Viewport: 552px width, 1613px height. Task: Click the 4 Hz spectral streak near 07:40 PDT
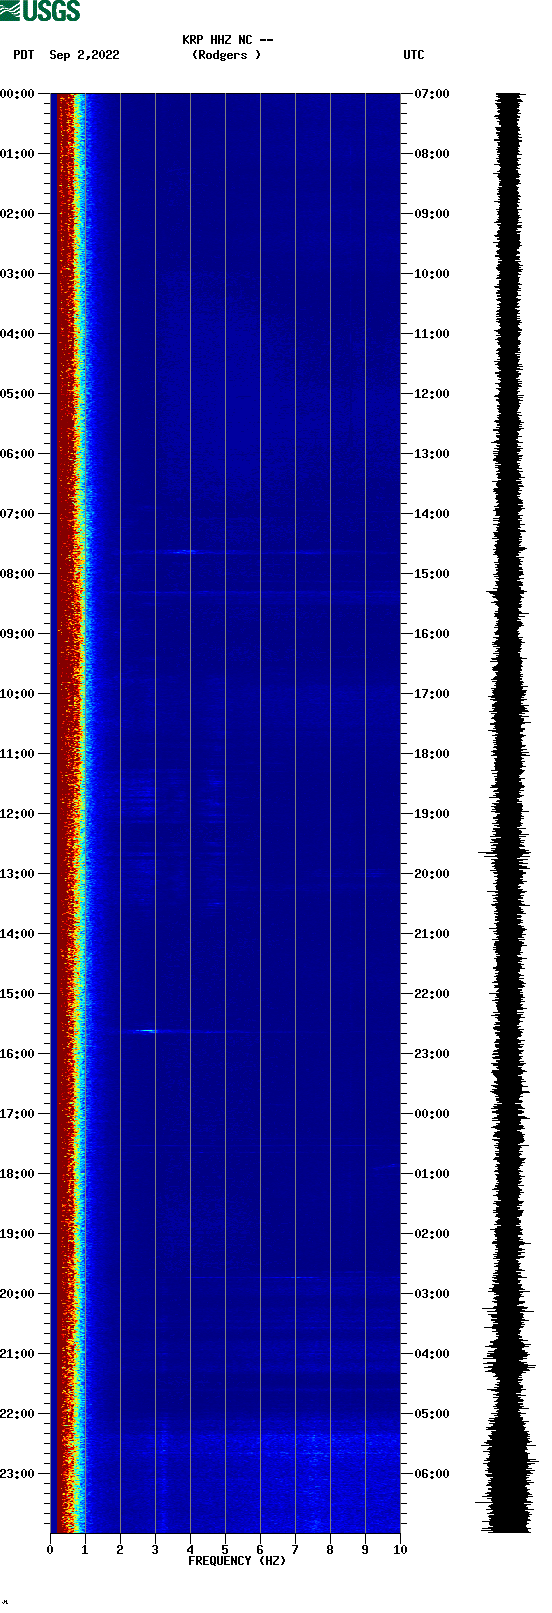pos(185,551)
